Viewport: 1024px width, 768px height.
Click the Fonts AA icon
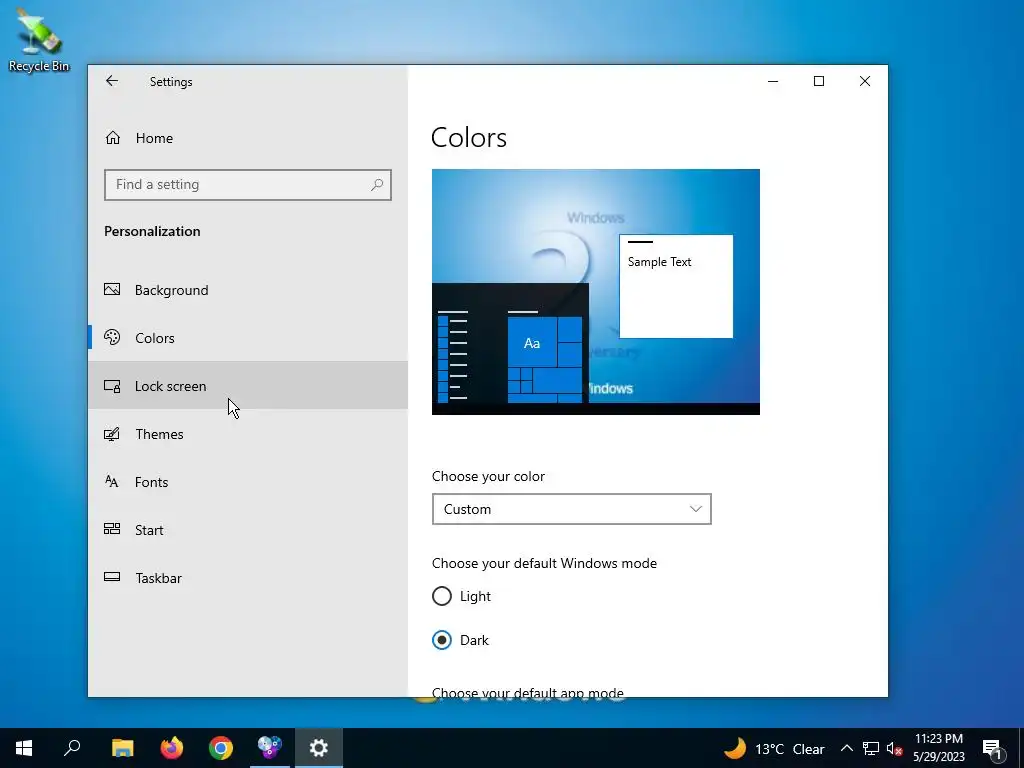112,481
